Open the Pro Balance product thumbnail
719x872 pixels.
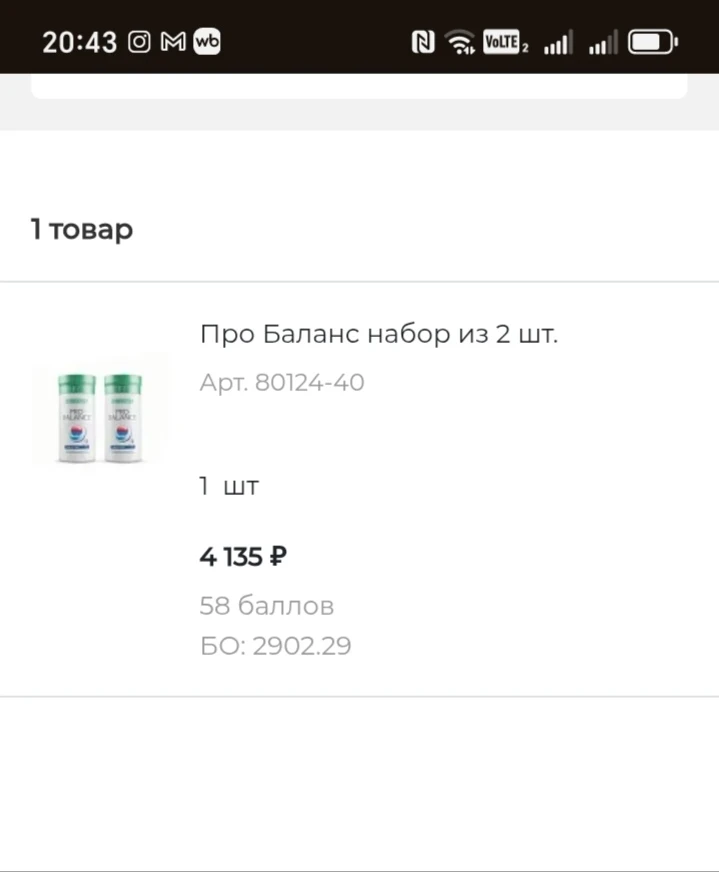(101, 413)
